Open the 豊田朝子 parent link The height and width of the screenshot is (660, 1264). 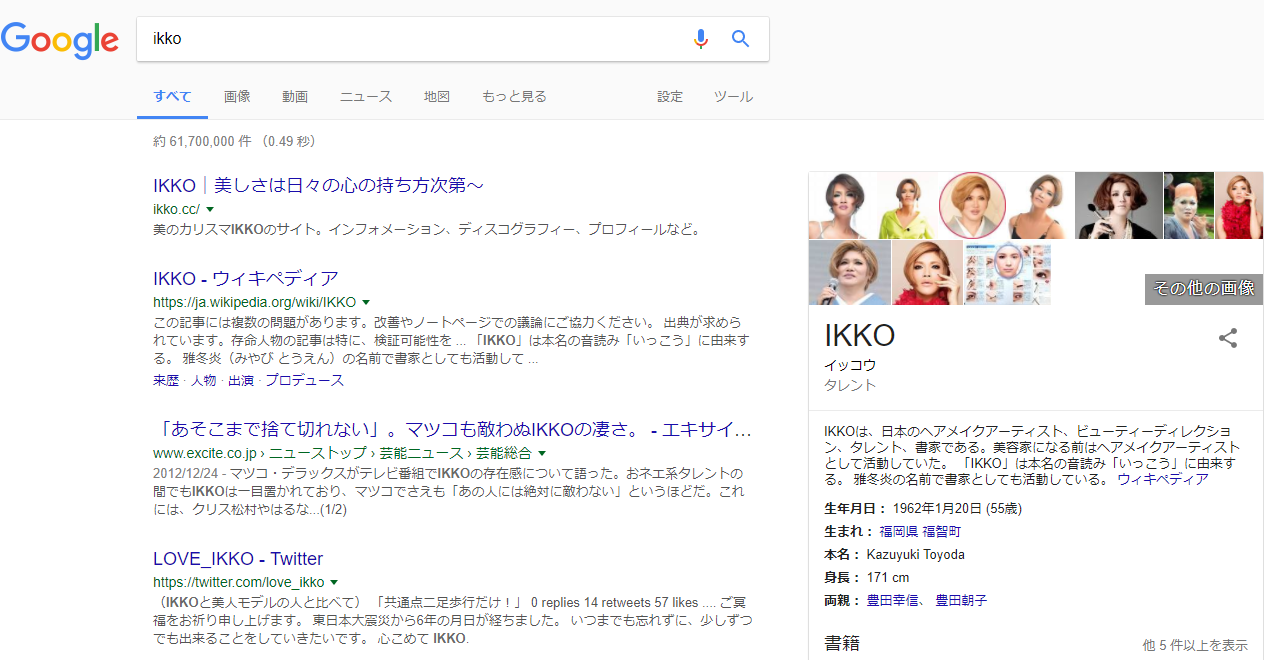click(962, 601)
